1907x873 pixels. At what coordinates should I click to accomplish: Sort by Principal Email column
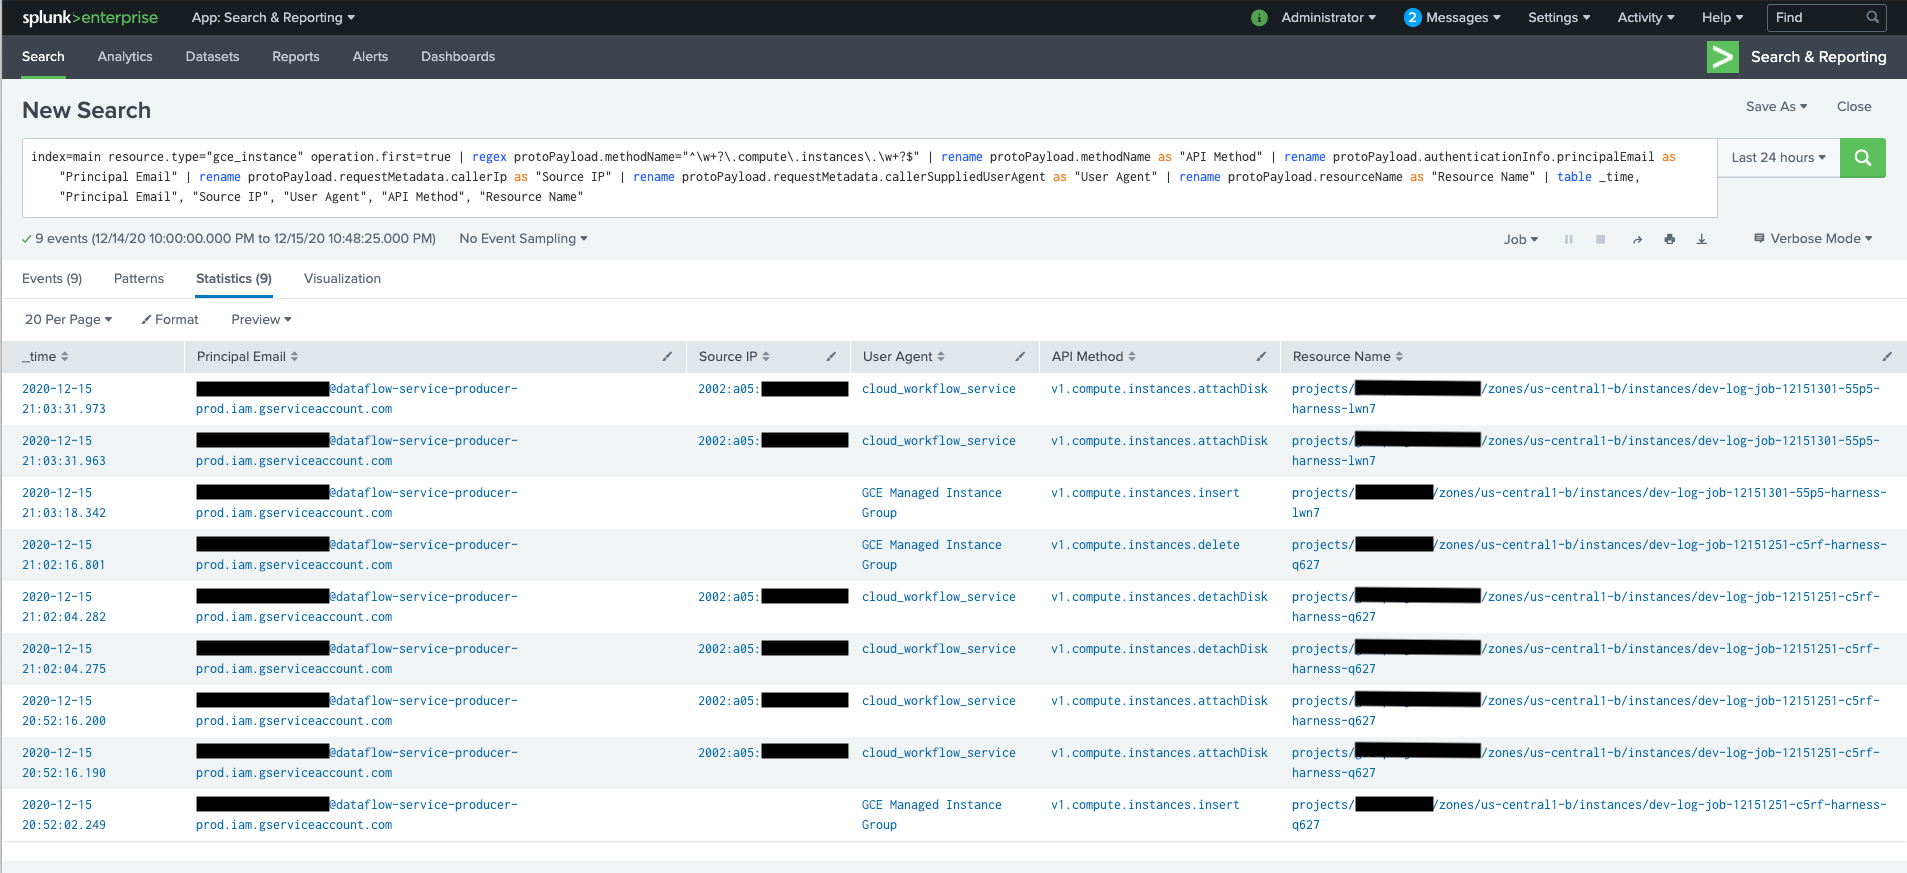247,357
